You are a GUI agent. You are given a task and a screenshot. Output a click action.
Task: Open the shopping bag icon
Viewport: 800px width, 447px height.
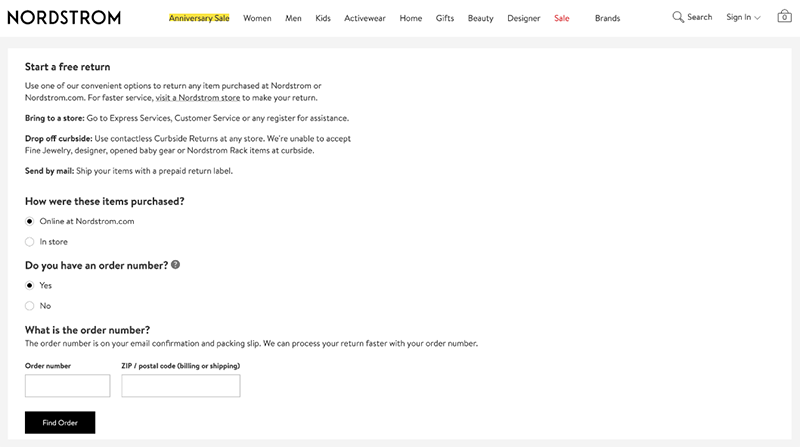[784, 17]
